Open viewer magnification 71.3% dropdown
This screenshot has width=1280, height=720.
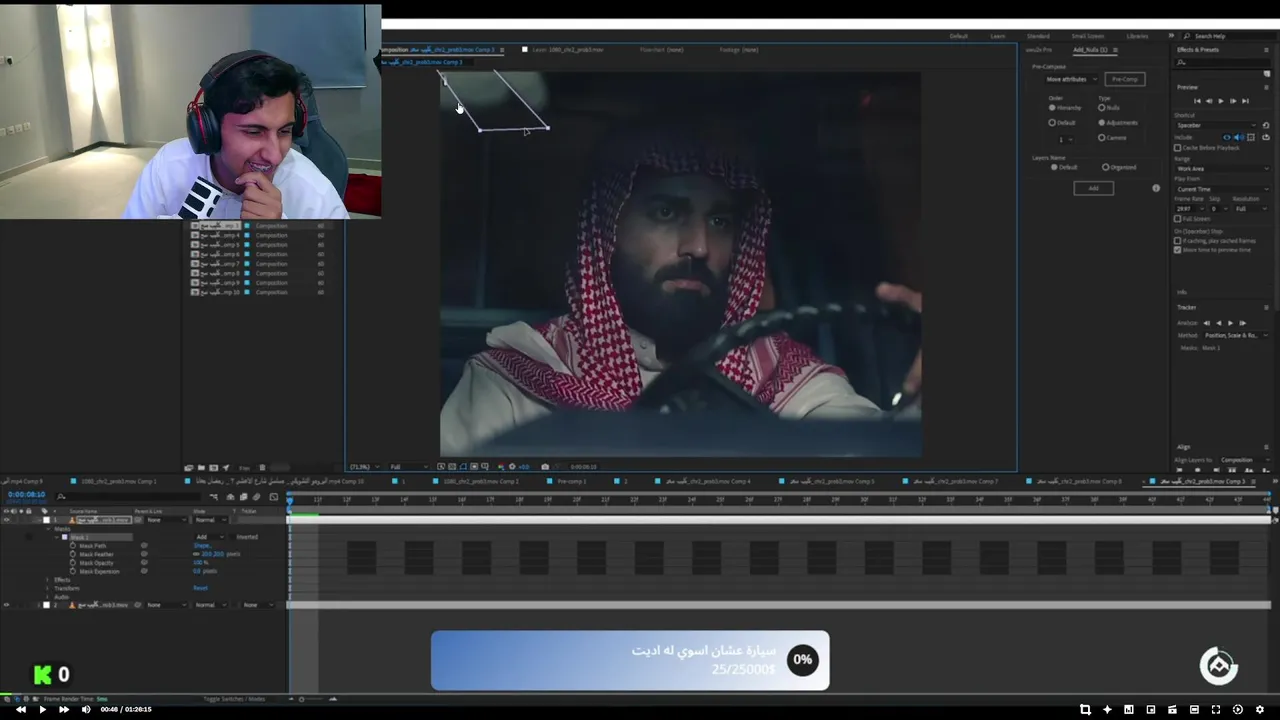pyautogui.click(x=364, y=467)
